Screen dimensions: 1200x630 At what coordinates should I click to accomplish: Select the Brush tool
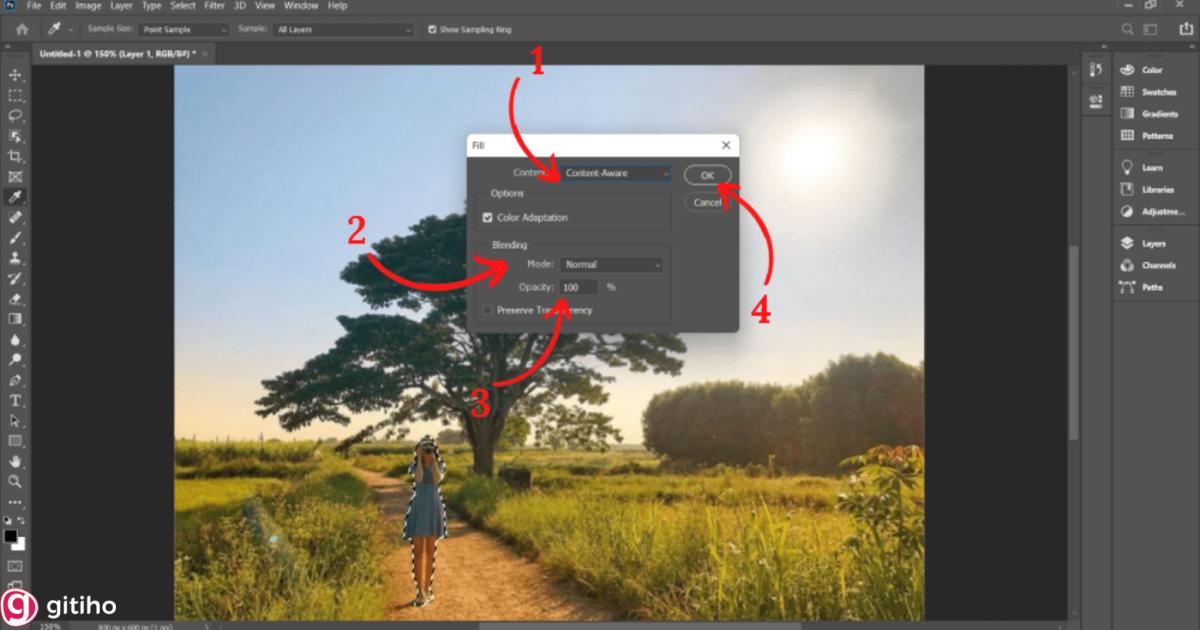(14, 238)
